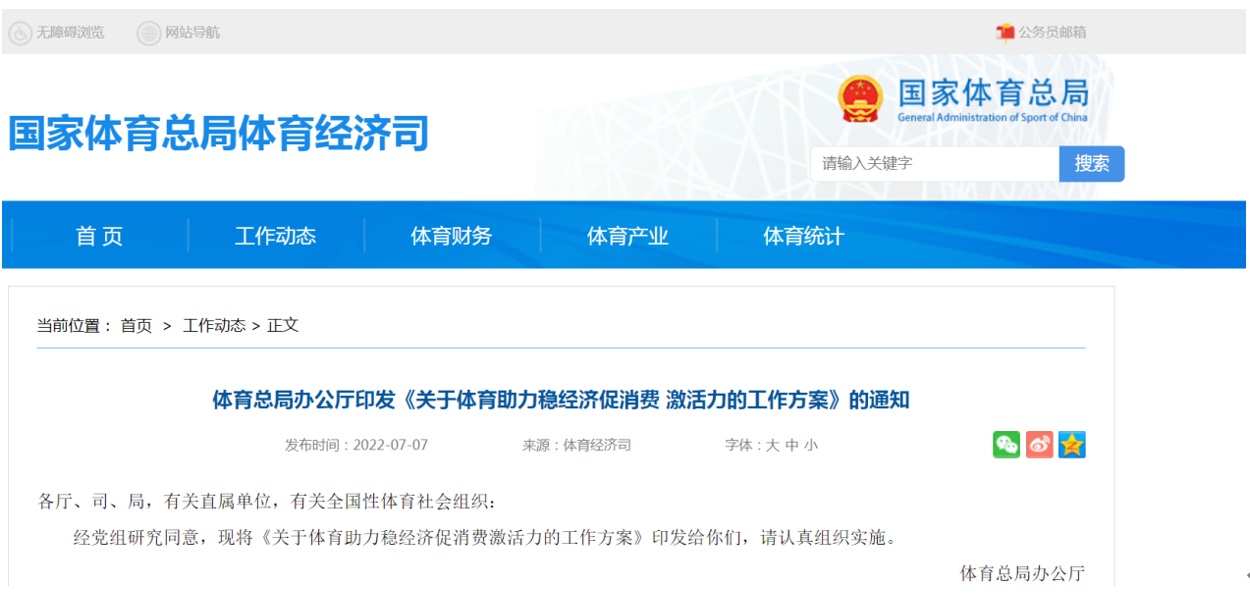Set font size to 大

[772, 445]
